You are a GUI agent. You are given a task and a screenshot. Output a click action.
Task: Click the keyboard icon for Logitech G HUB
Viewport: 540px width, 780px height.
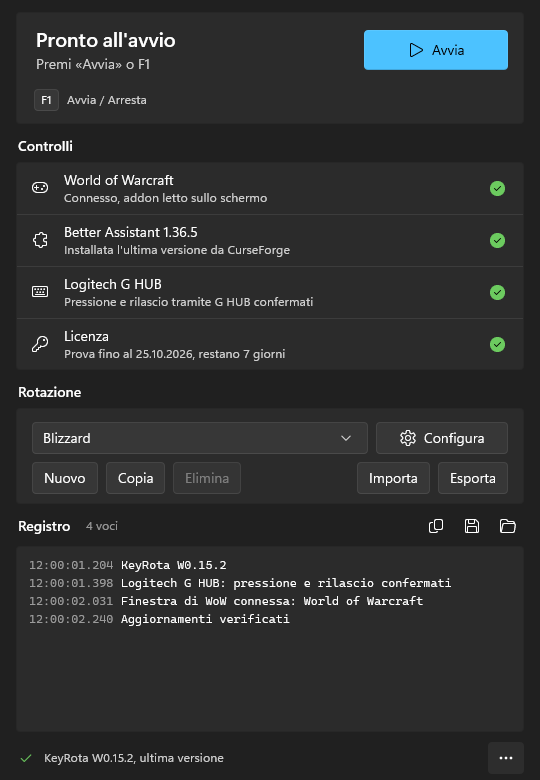click(x=40, y=292)
